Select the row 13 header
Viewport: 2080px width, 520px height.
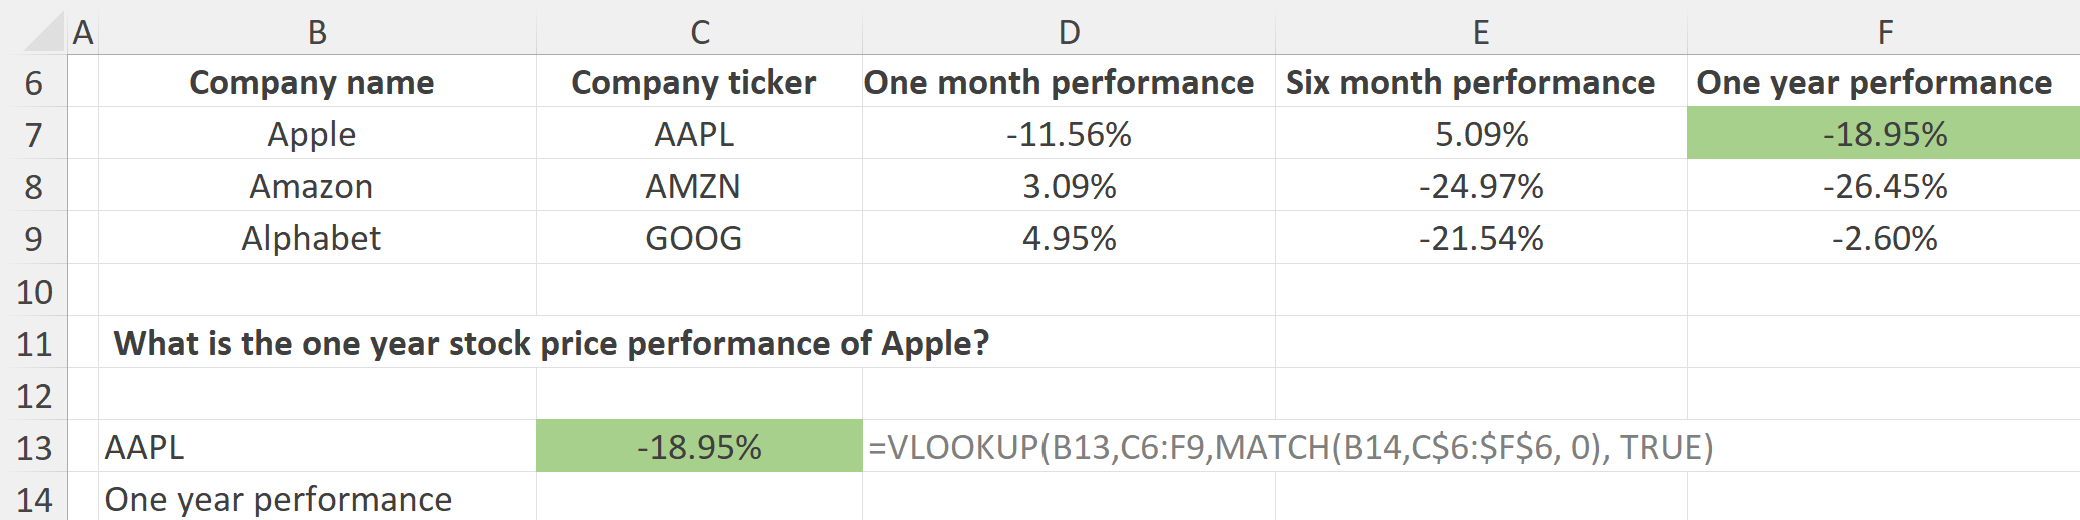point(34,447)
